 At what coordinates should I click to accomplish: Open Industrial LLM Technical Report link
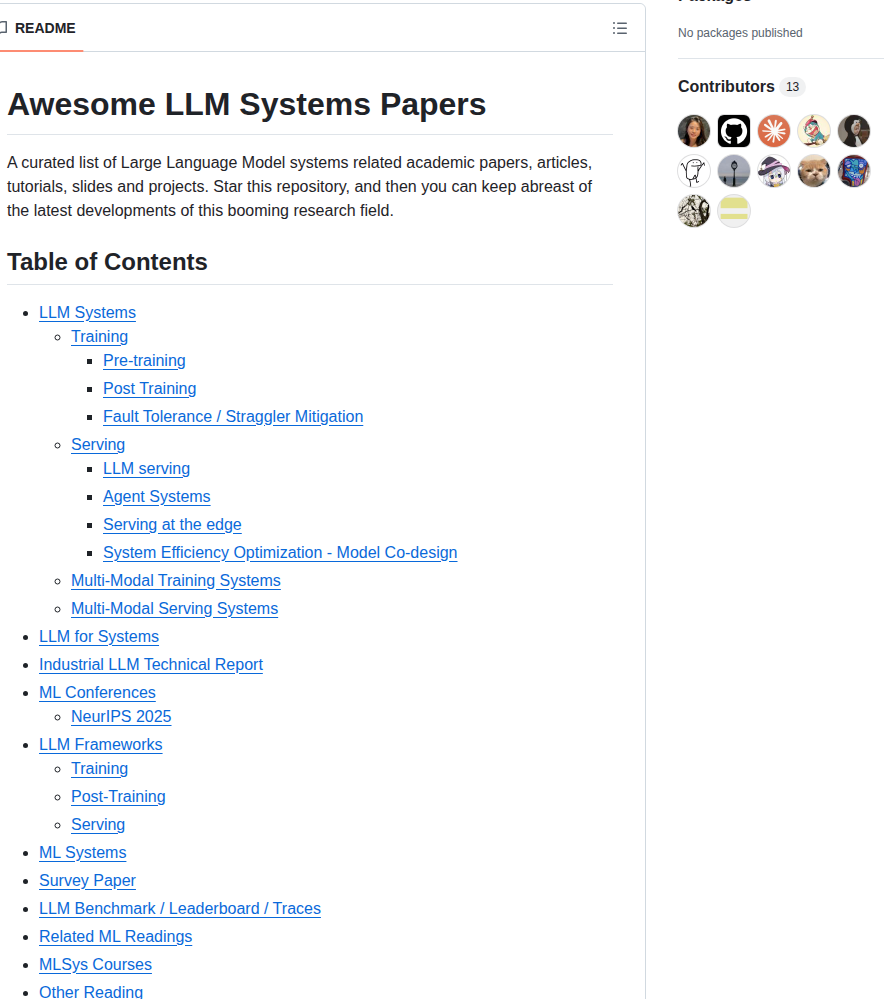click(x=151, y=665)
